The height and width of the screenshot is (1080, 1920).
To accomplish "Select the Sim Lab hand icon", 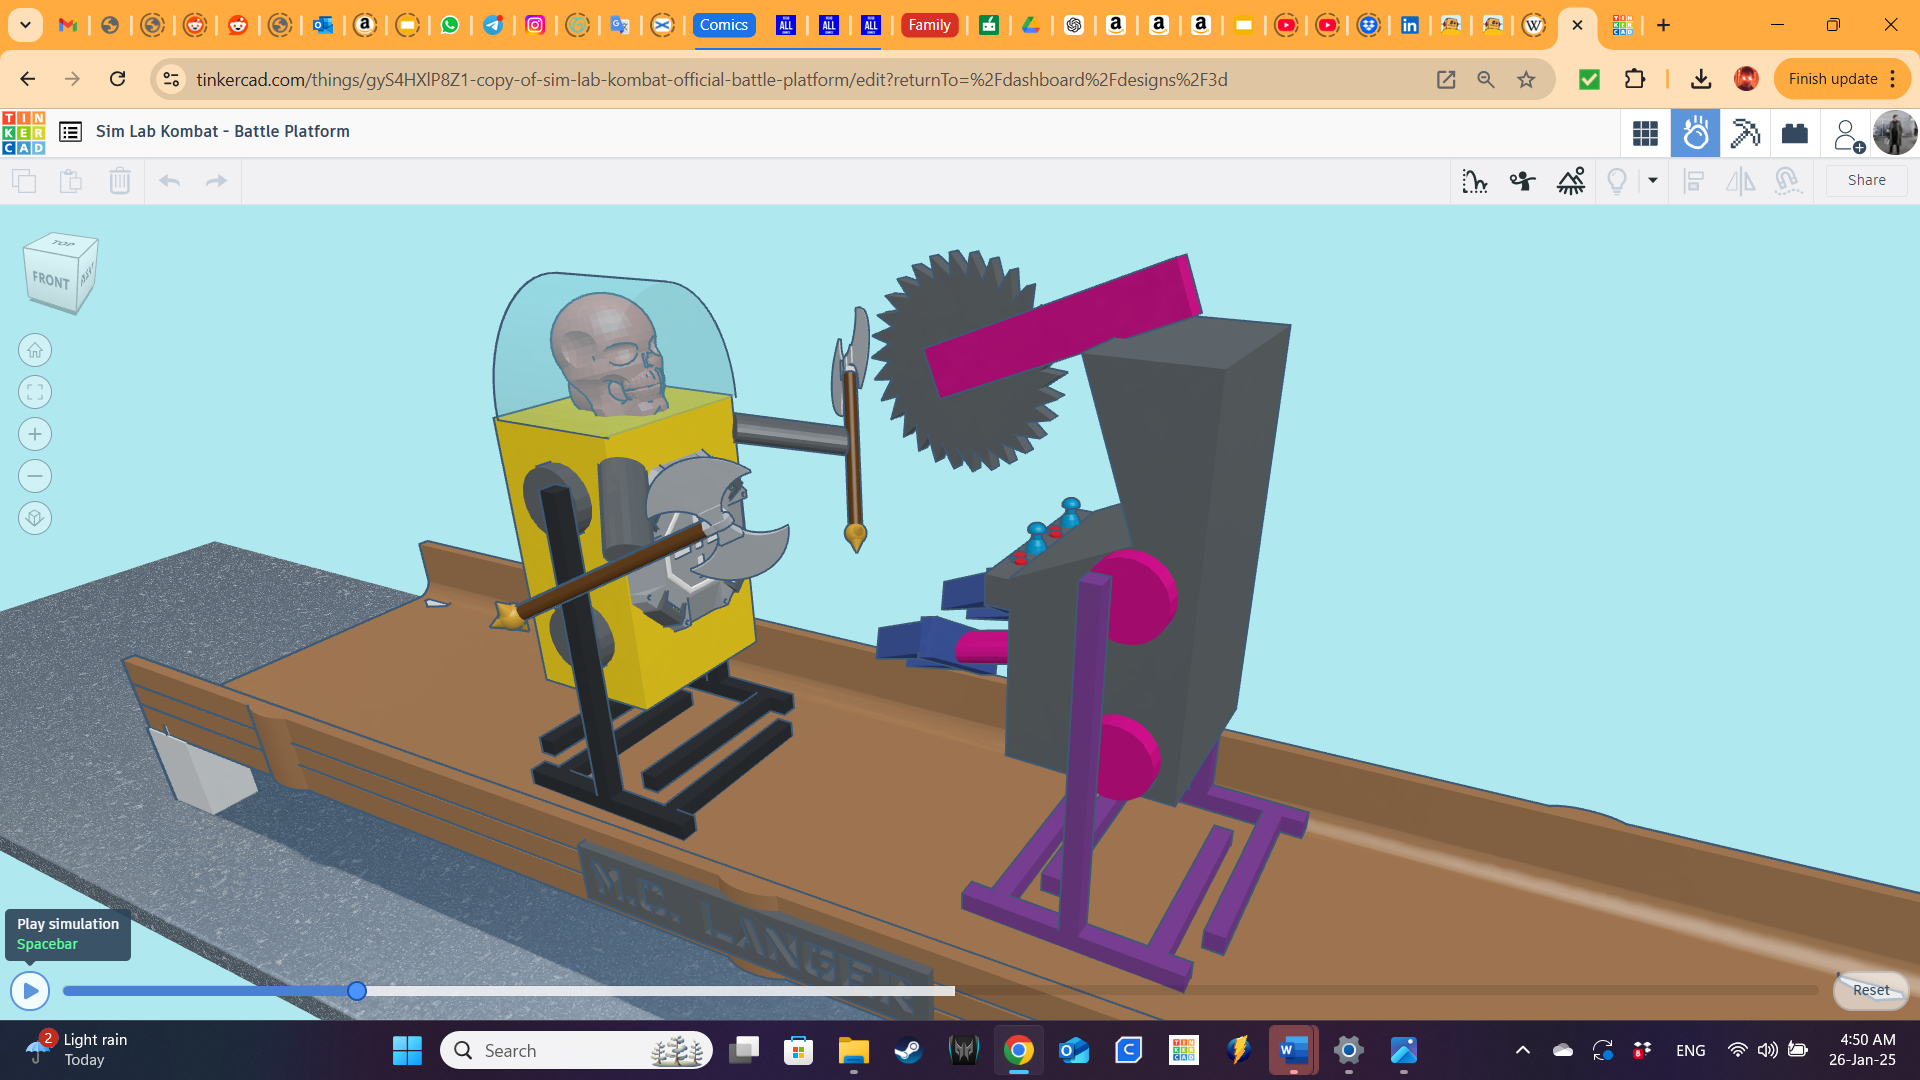I will point(1695,133).
